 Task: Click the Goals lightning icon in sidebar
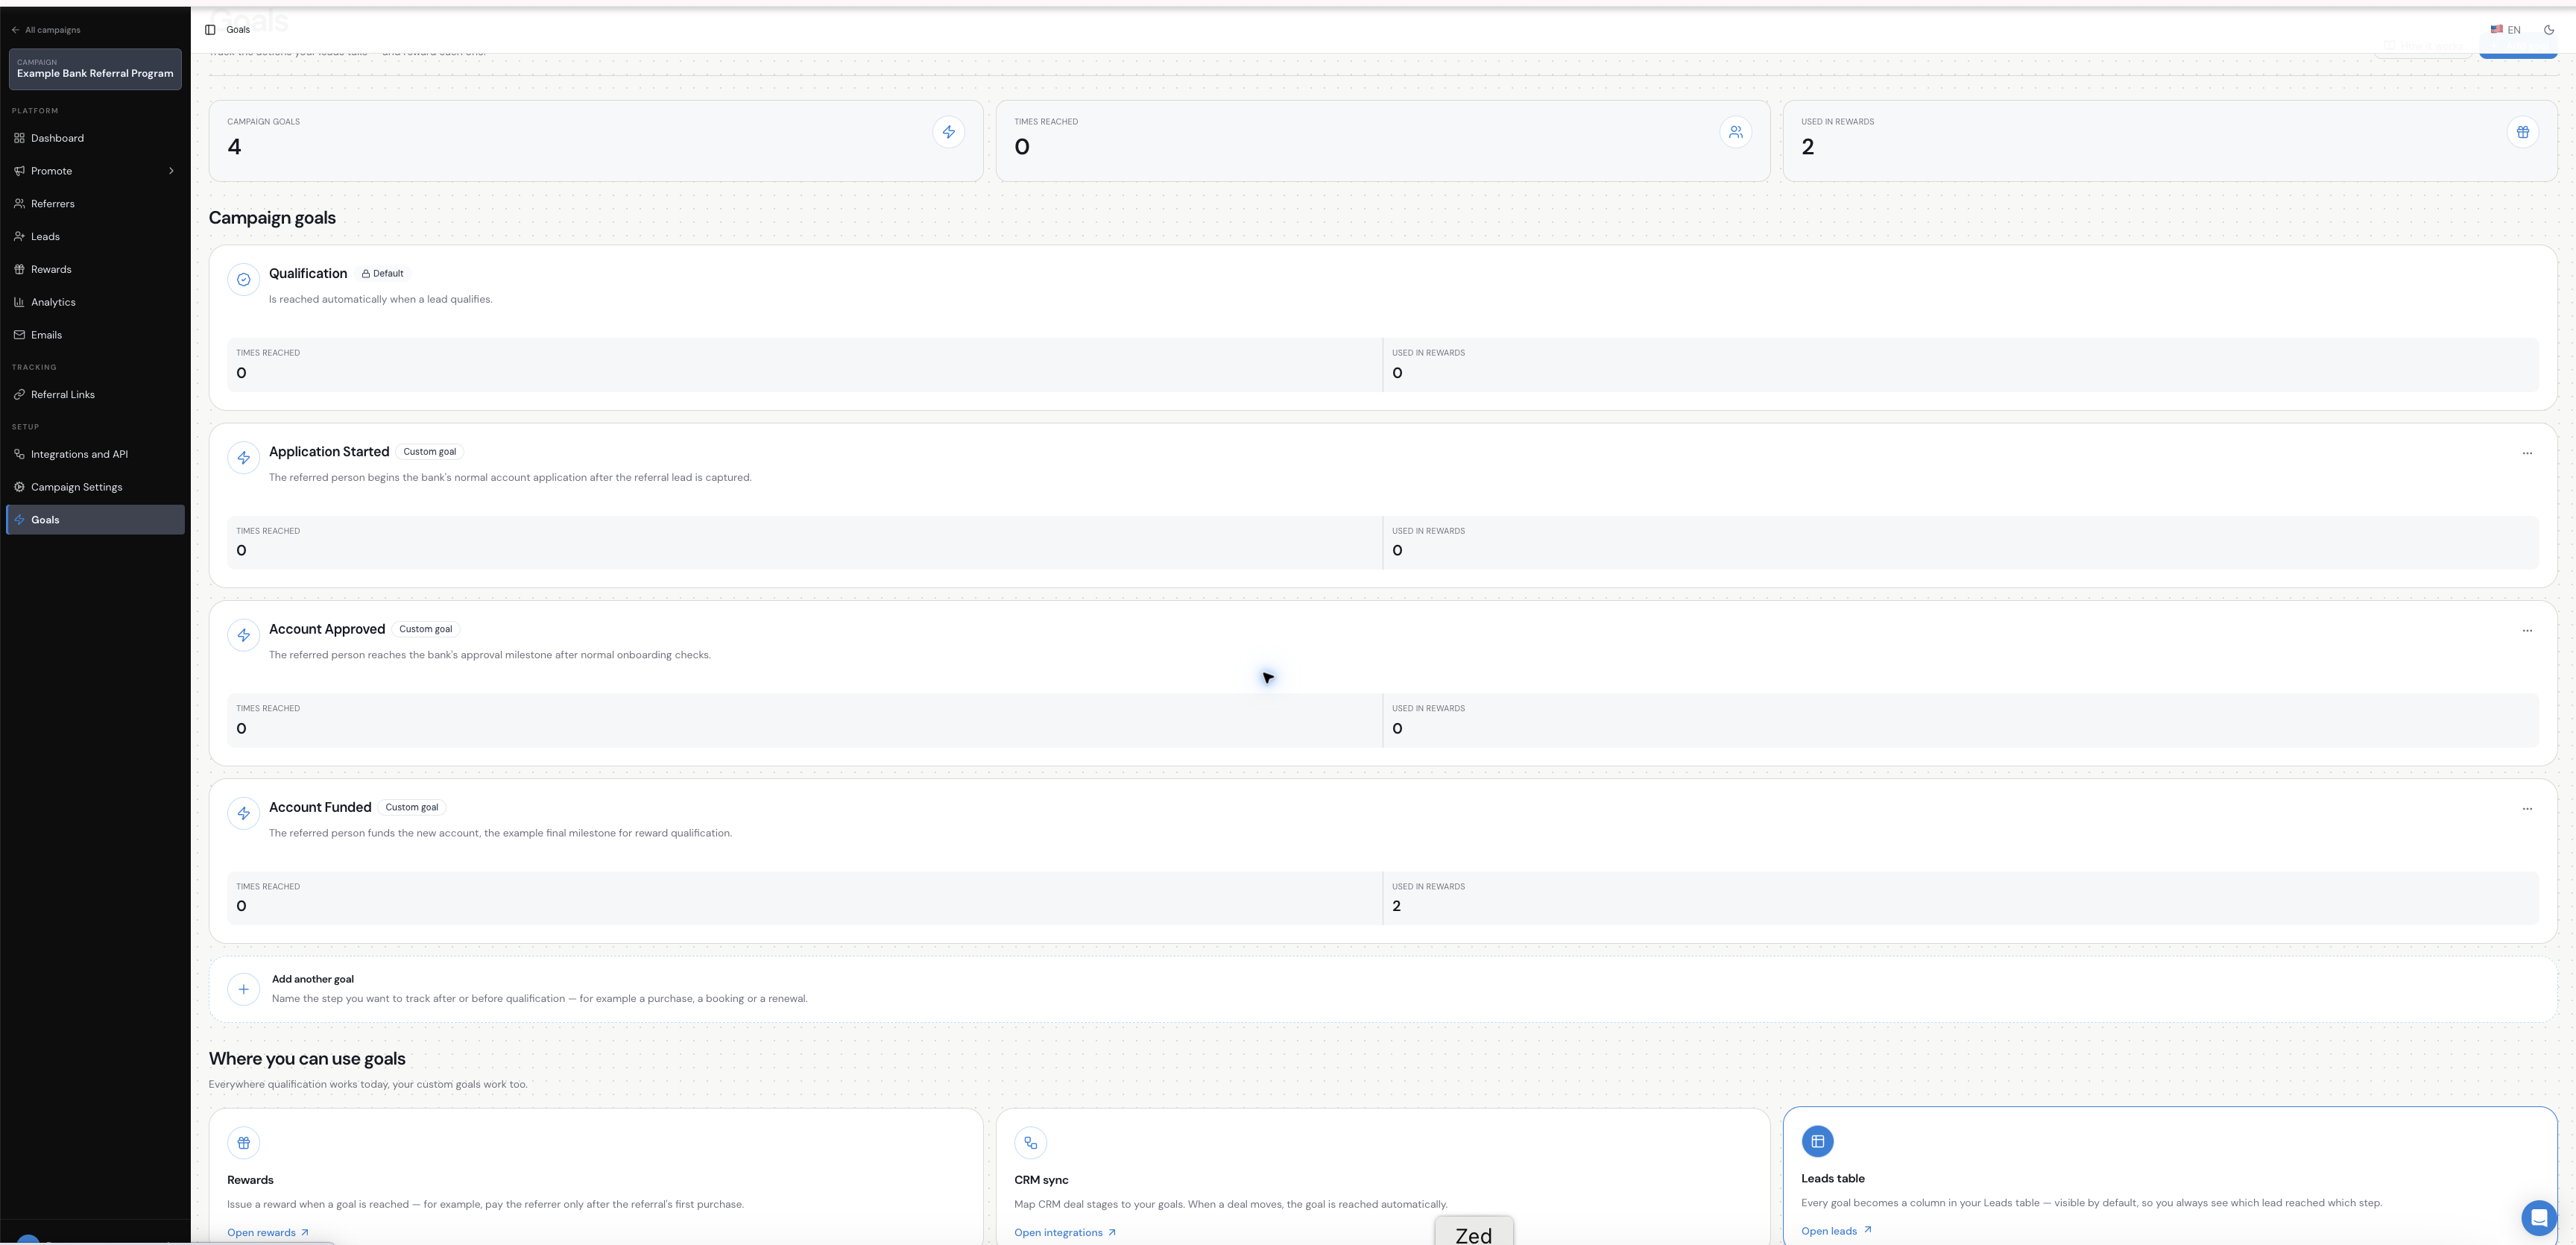pyautogui.click(x=19, y=520)
